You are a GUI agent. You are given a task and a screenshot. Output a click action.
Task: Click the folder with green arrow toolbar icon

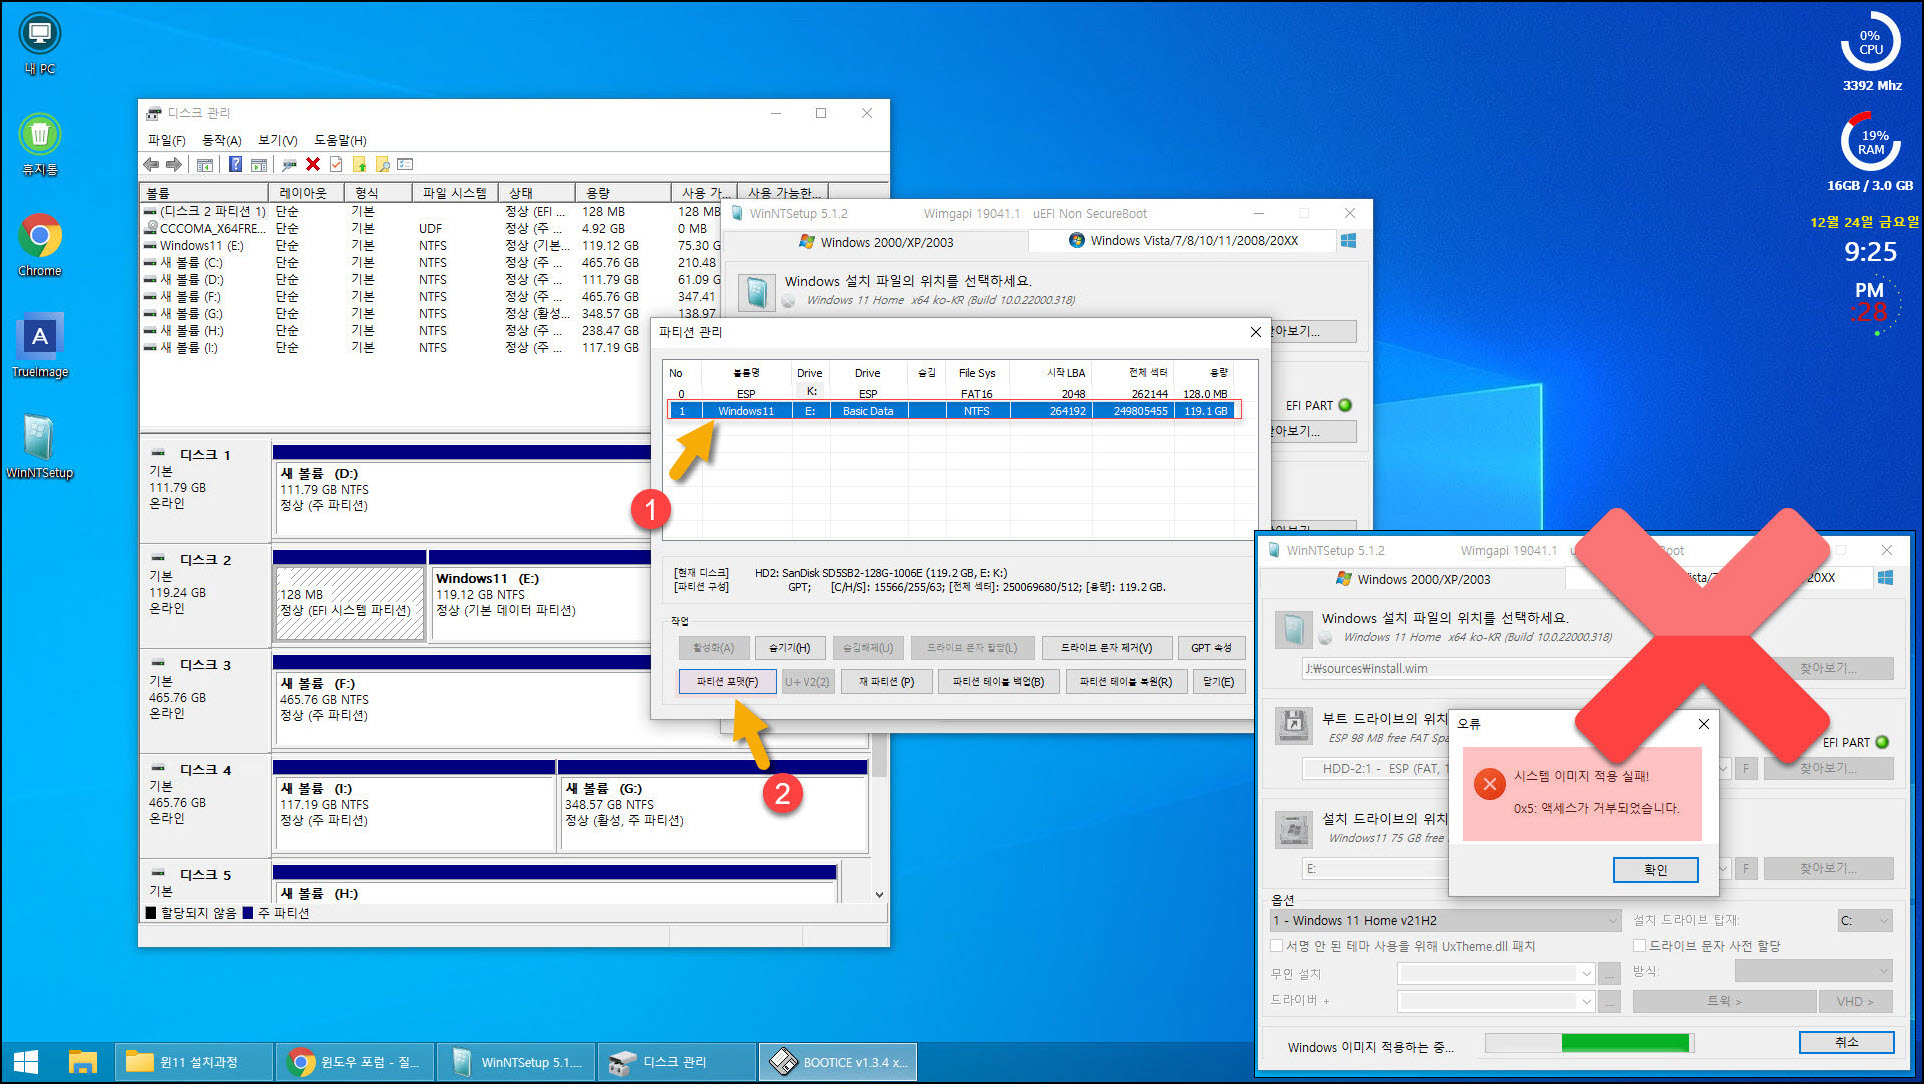point(359,164)
